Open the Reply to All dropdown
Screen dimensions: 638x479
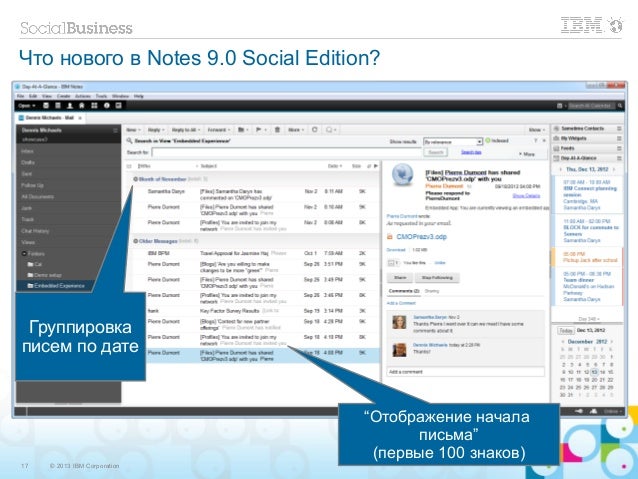(x=186, y=130)
